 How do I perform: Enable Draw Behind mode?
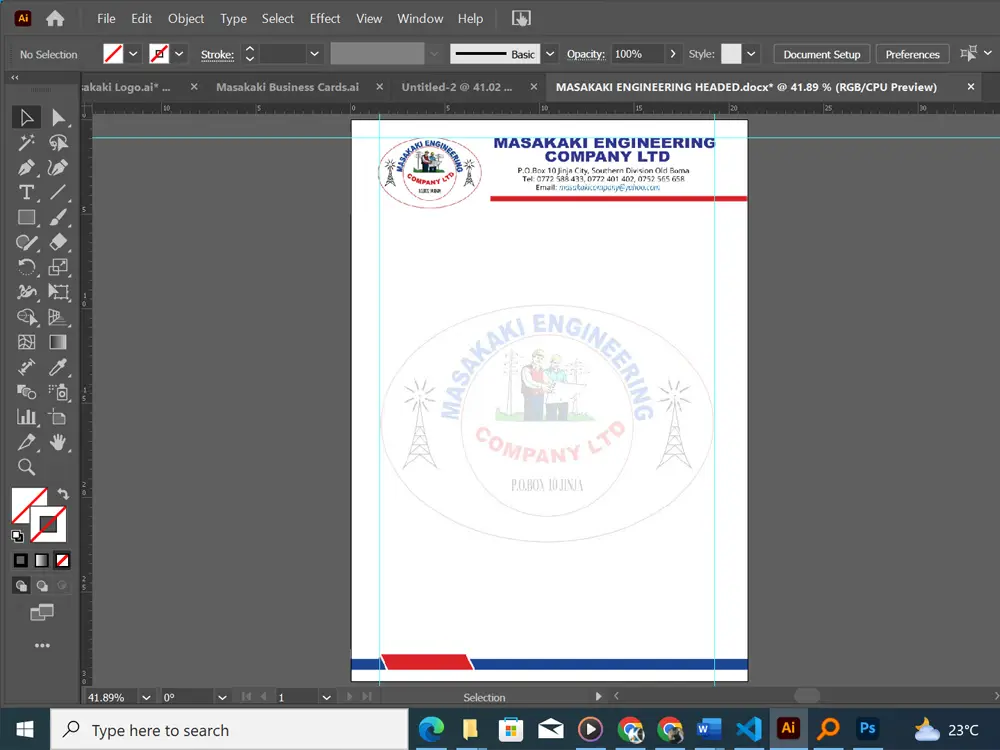(x=42, y=585)
